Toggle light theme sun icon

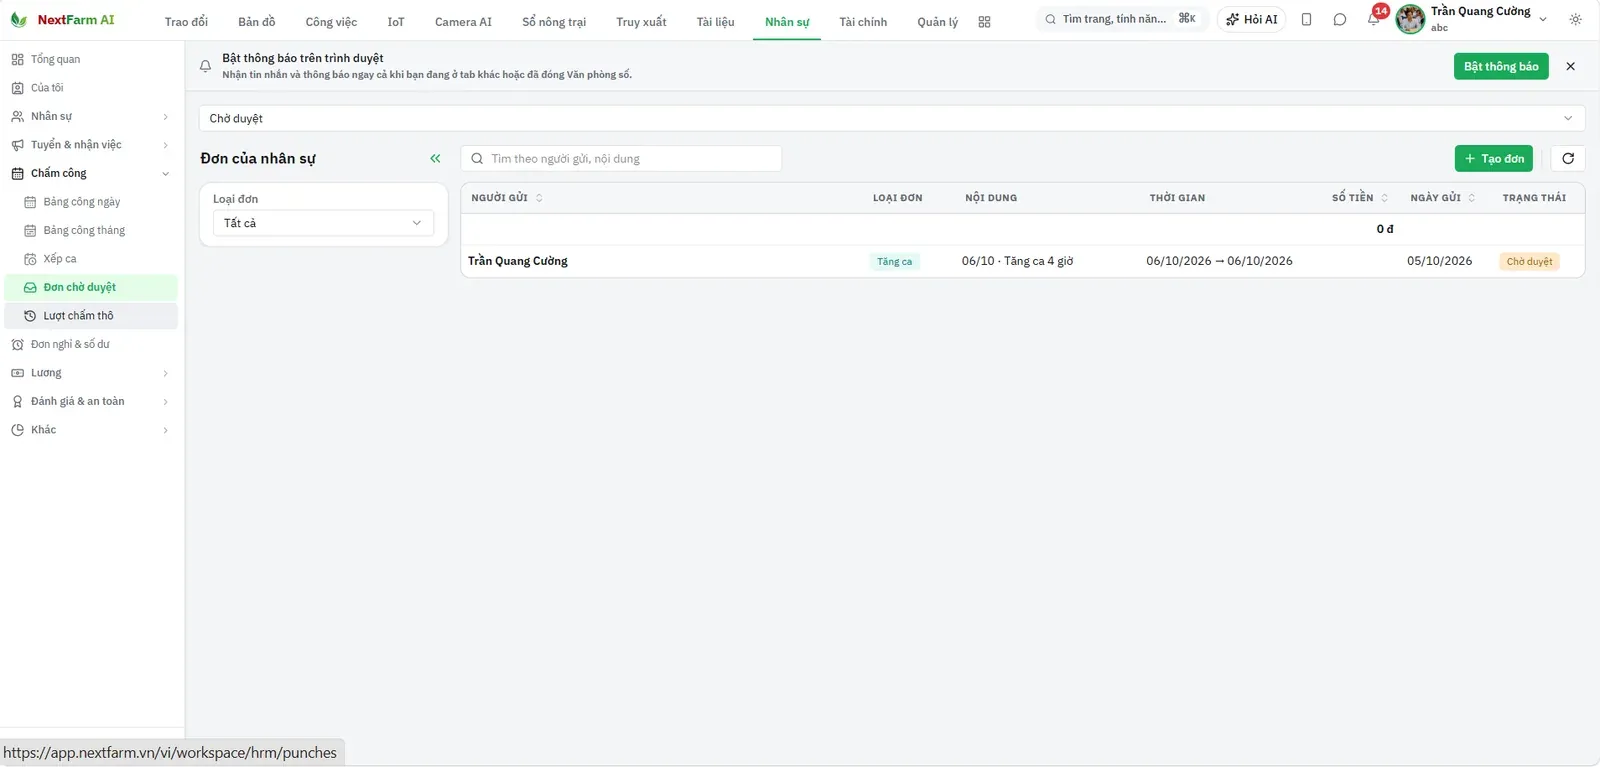(1576, 19)
